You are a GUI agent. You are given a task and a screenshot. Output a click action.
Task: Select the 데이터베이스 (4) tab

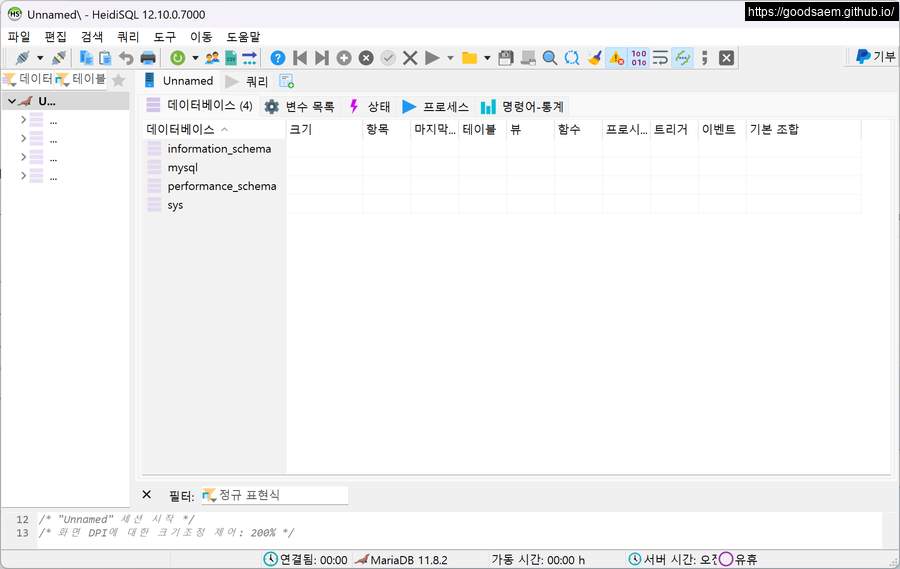[200, 106]
